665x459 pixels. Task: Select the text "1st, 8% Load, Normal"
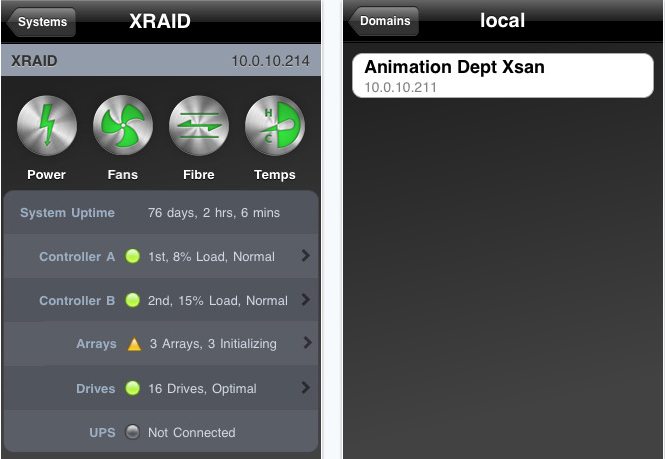click(211, 257)
